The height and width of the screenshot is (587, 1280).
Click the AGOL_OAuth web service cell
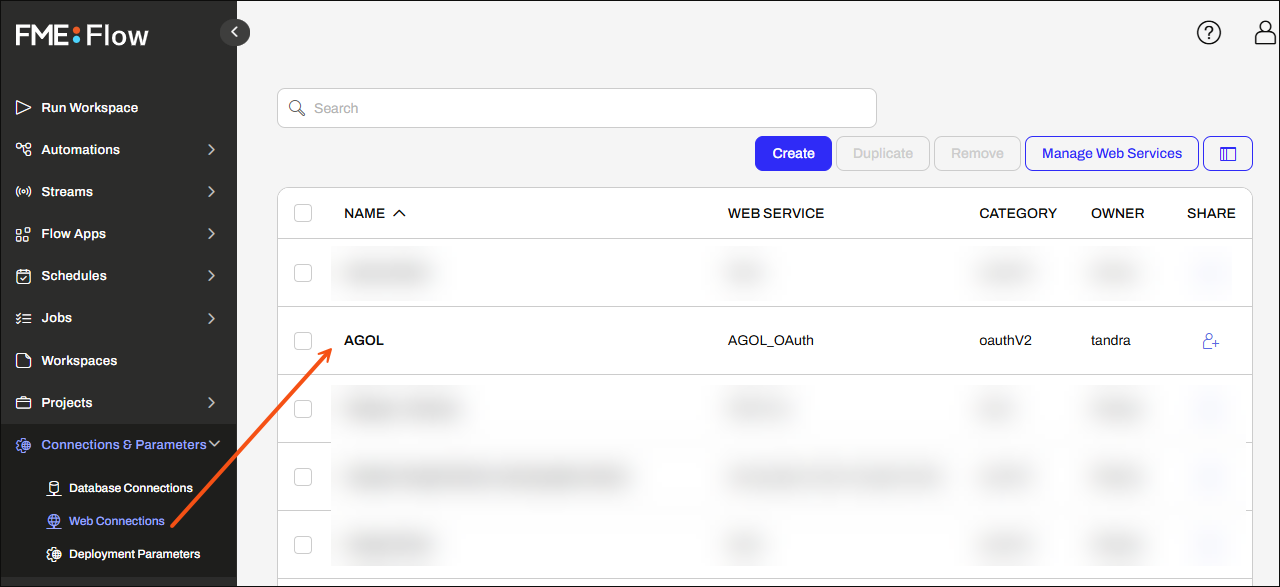771,340
